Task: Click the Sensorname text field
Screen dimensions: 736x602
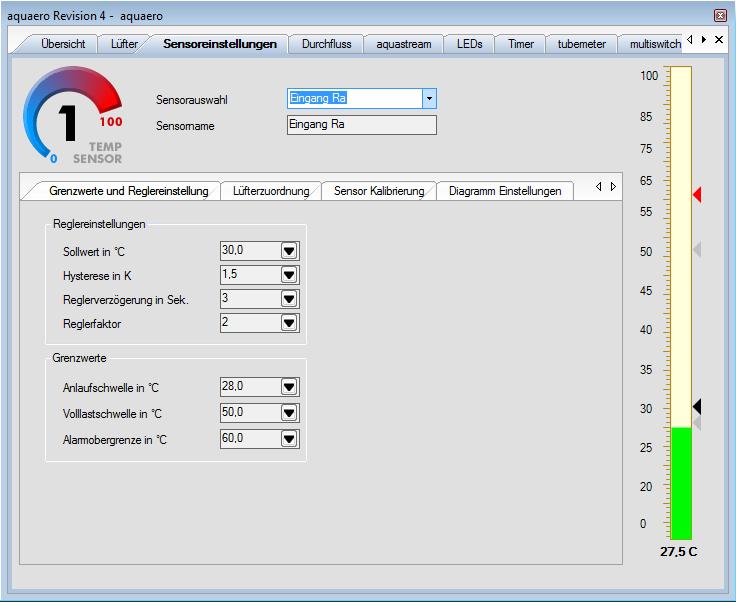Action: coord(361,125)
